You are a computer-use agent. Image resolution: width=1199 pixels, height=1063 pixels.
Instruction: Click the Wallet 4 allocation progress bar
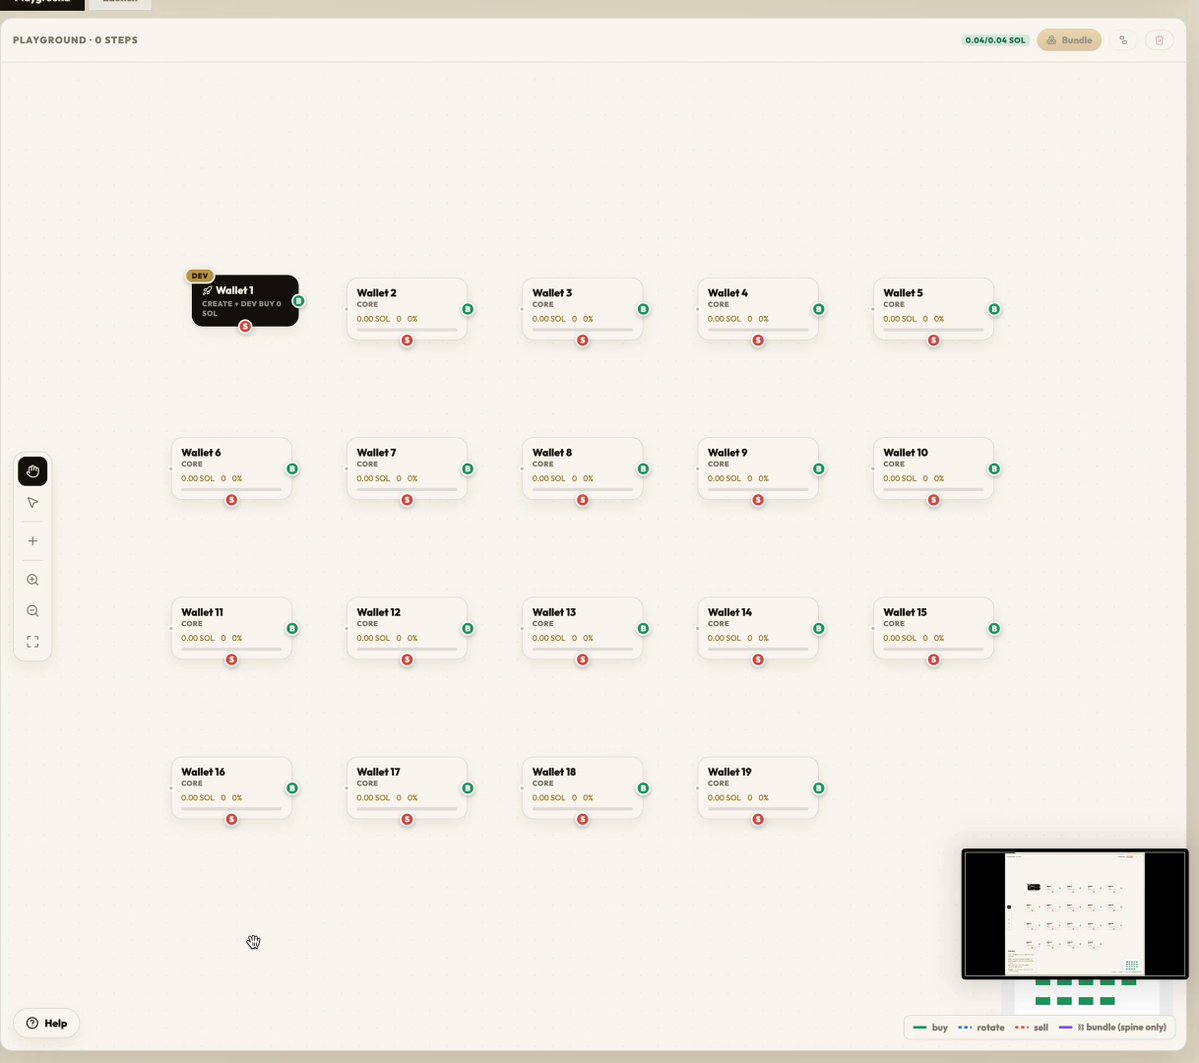758,330
